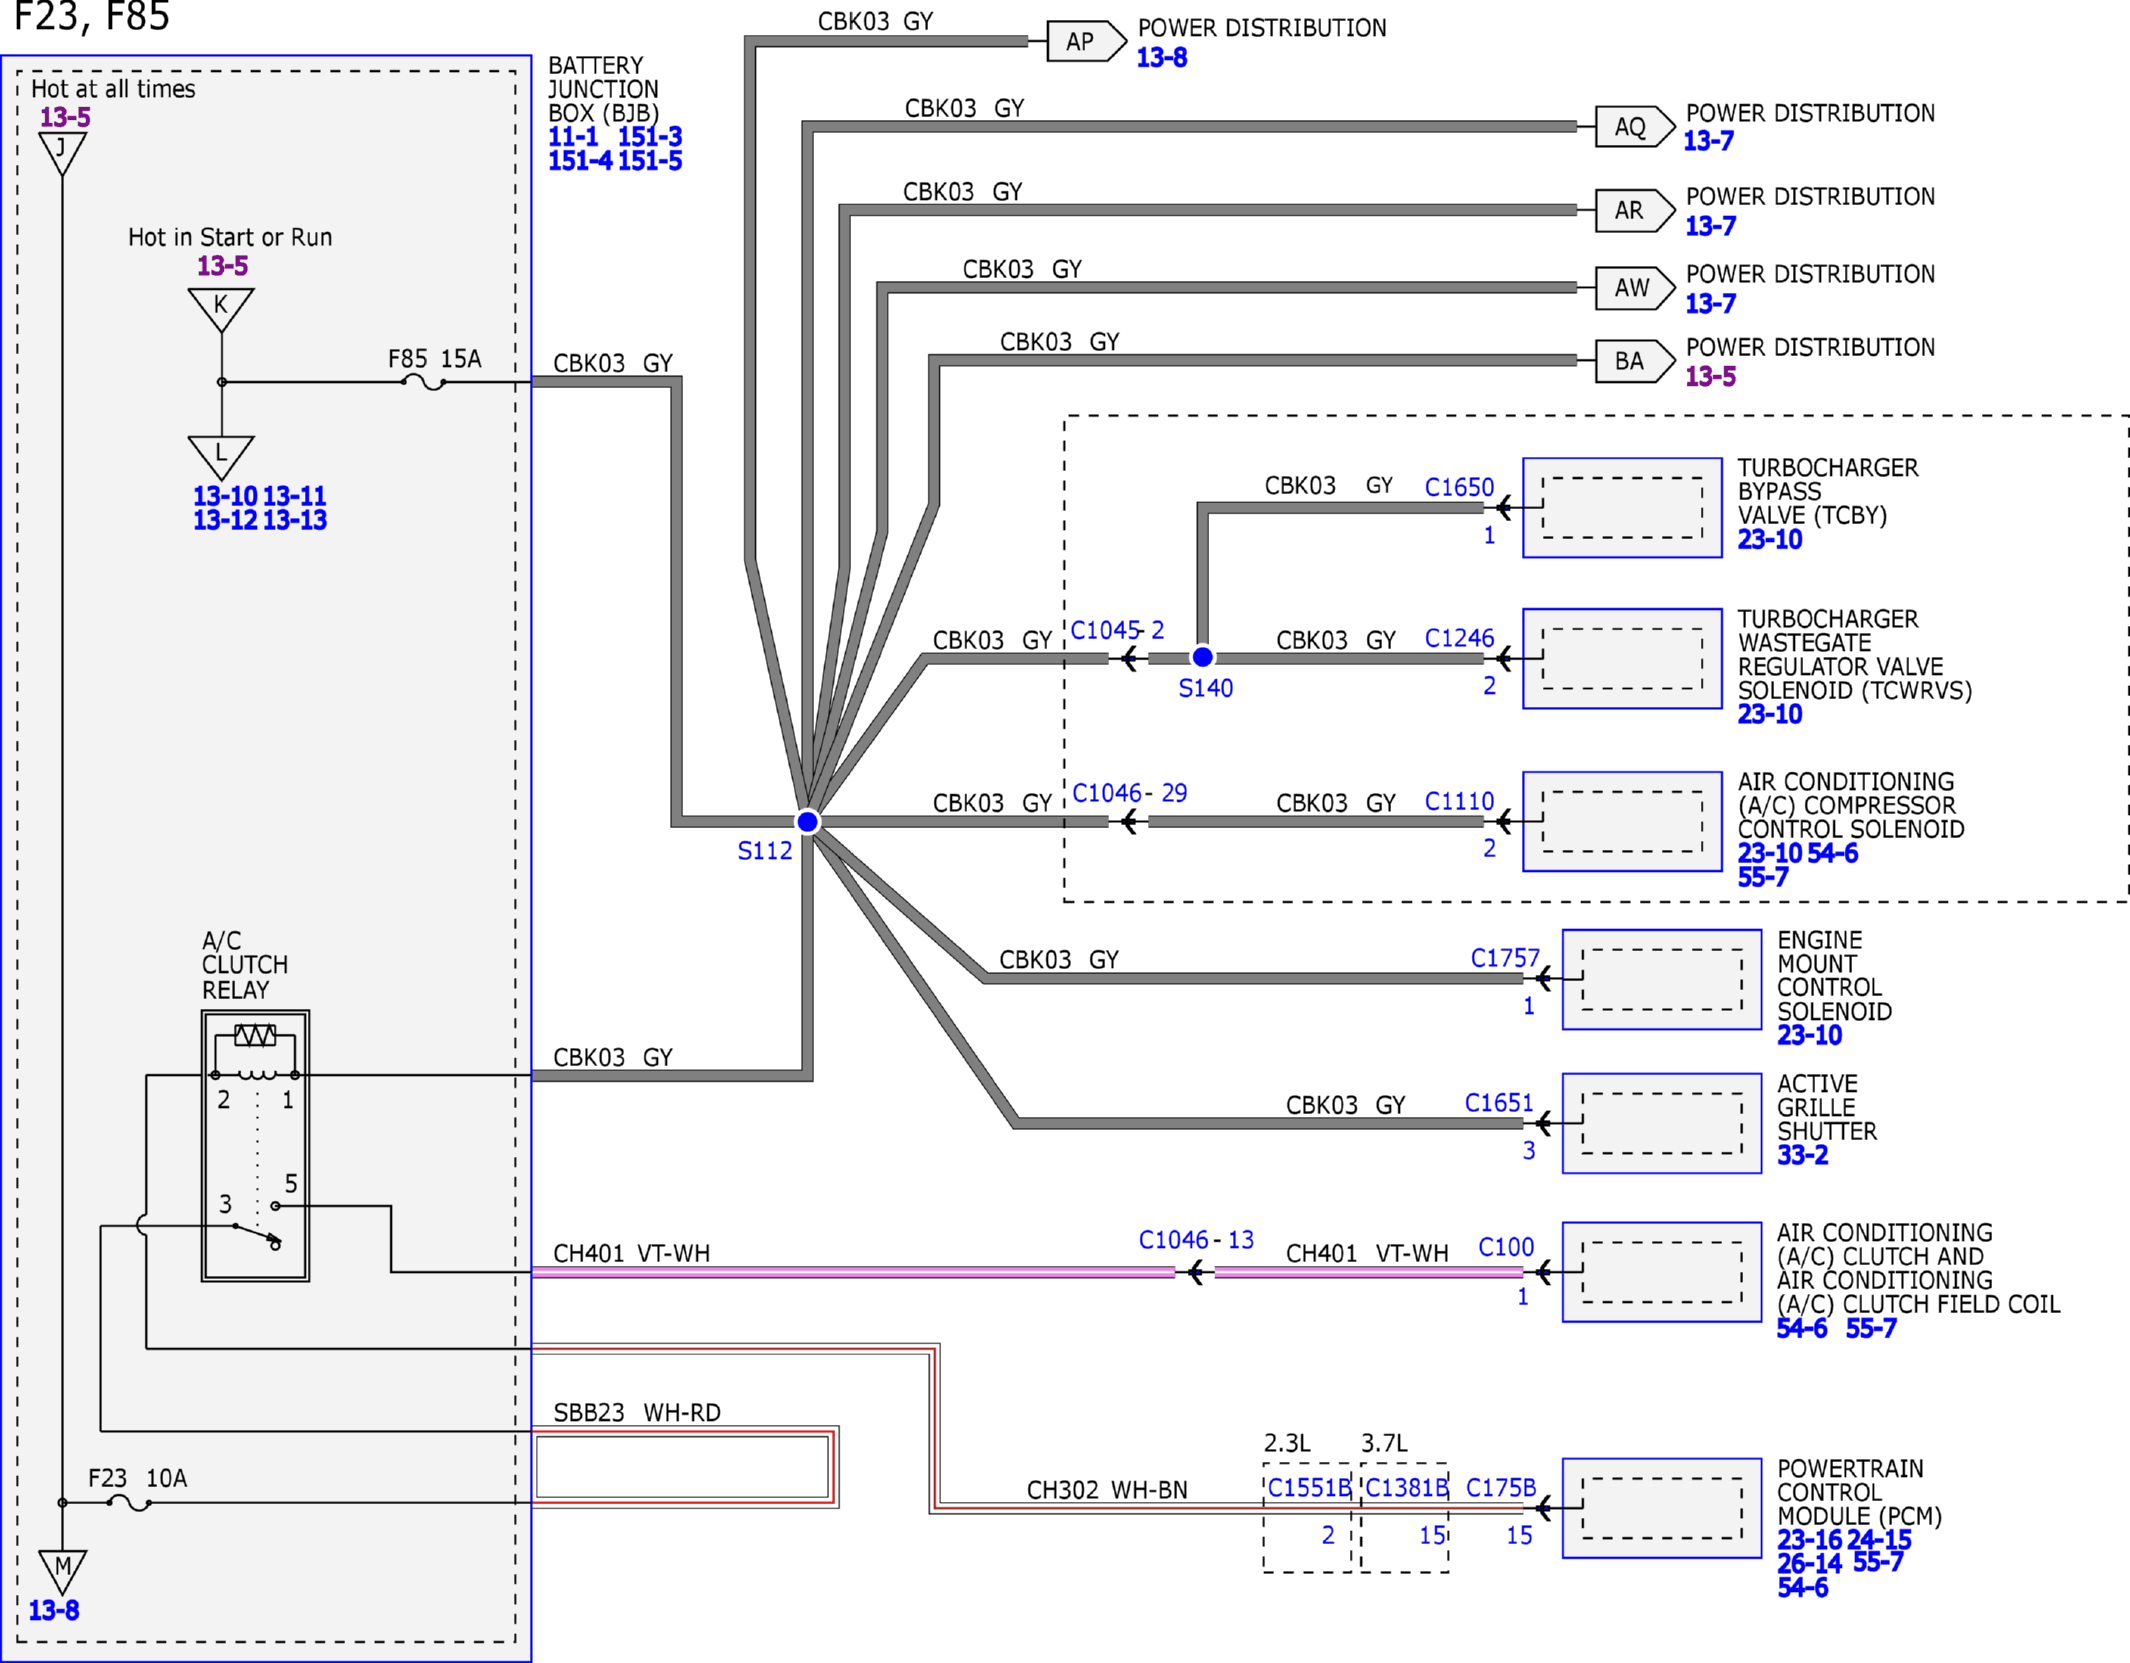
Task: Click connector label C1246
Action: [x=1460, y=638]
